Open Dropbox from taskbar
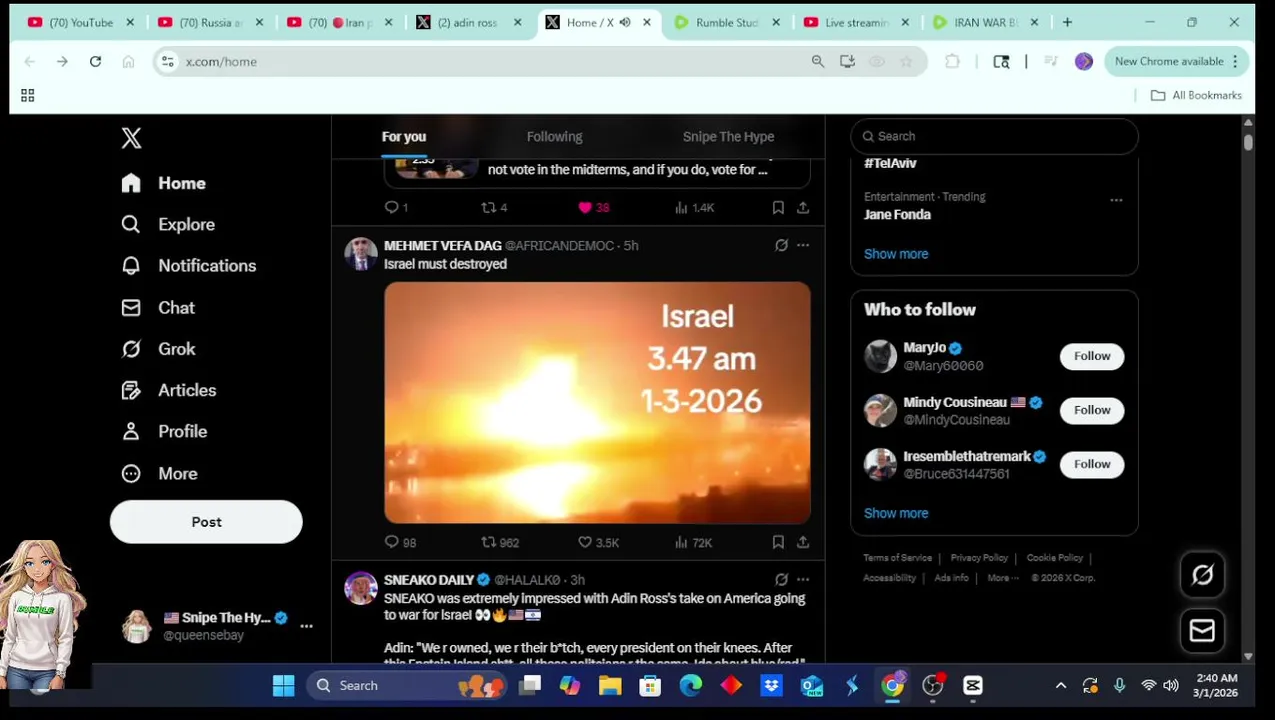The image size is (1275, 720). [x=771, y=685]
